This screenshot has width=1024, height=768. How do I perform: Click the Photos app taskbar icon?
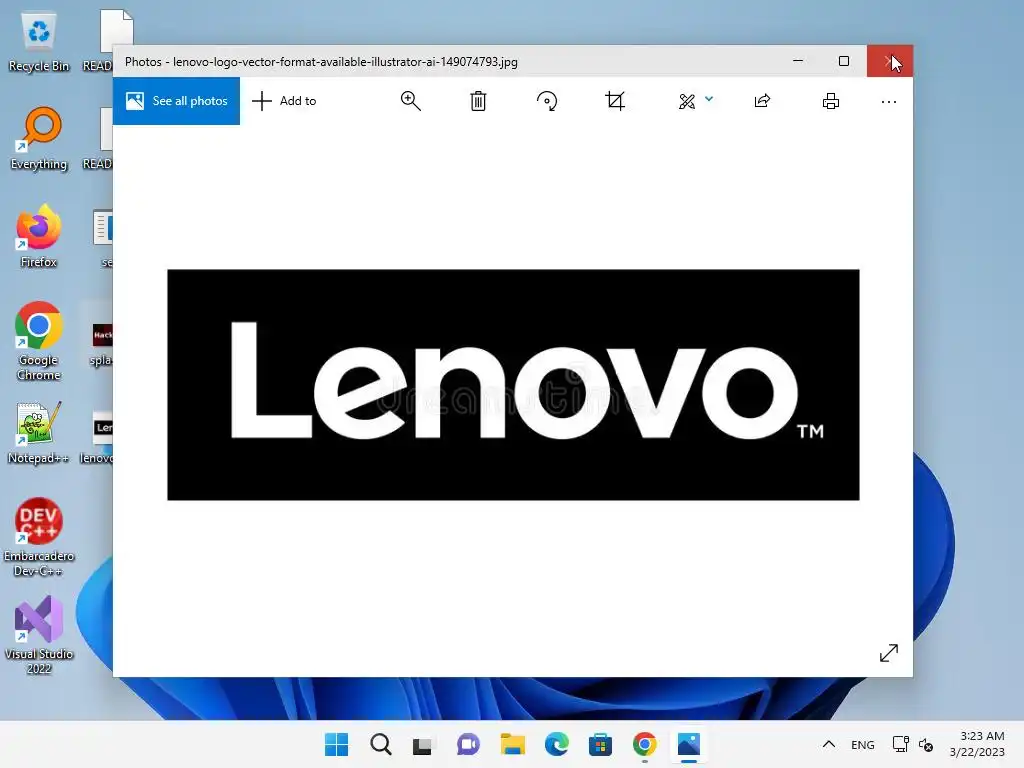[x=689, y=744]
